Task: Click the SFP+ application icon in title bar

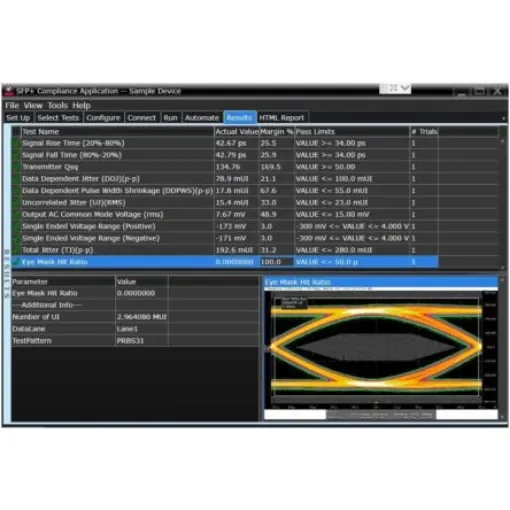Action: click(x=8, y=91)
